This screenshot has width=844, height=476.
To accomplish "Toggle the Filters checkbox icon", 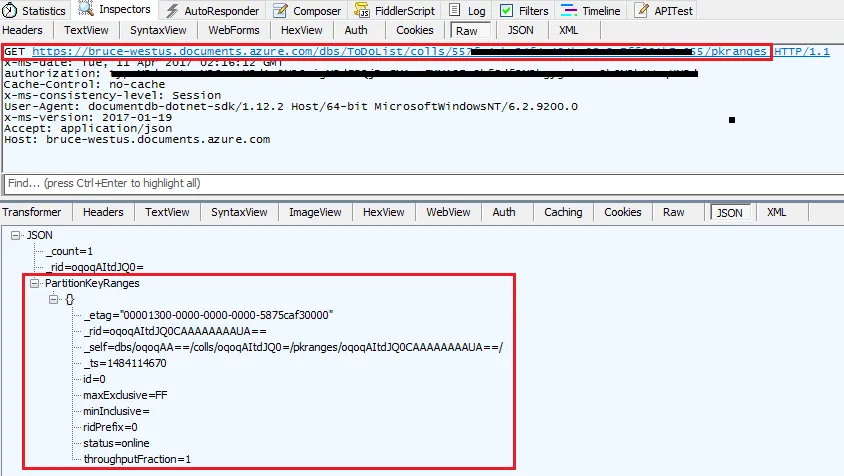I will pyautogui.click(x=506, y=10).
